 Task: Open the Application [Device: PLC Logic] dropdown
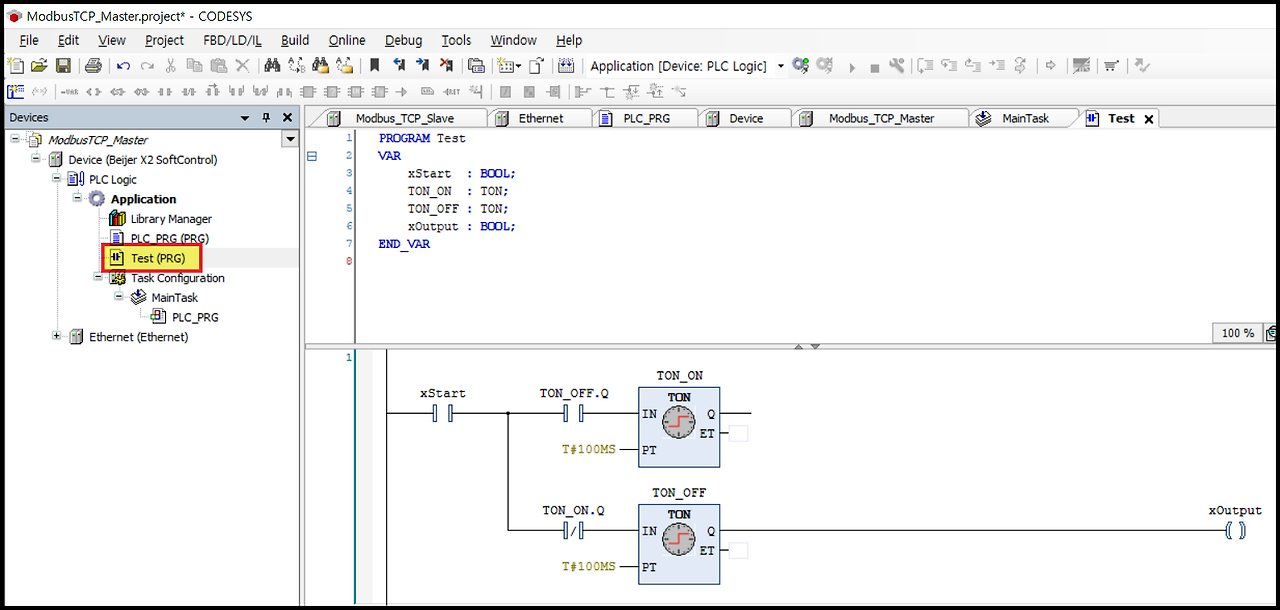tap(782, 65)
